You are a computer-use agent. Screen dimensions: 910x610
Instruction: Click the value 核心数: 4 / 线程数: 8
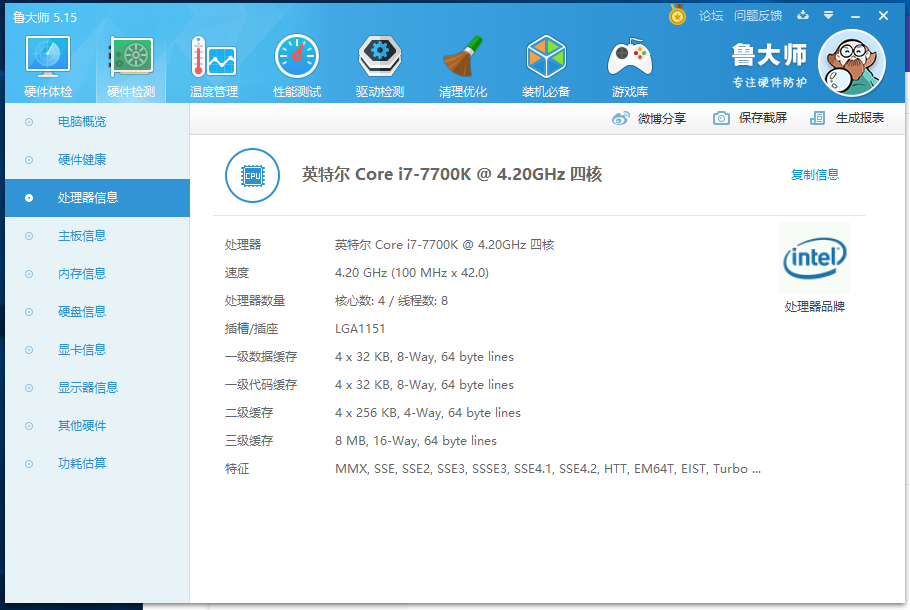pos(391,301)
